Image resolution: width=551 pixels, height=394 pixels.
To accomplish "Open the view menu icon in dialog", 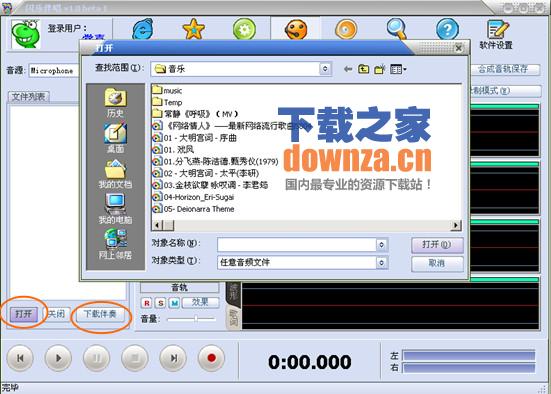I will [x=398, y=69].
